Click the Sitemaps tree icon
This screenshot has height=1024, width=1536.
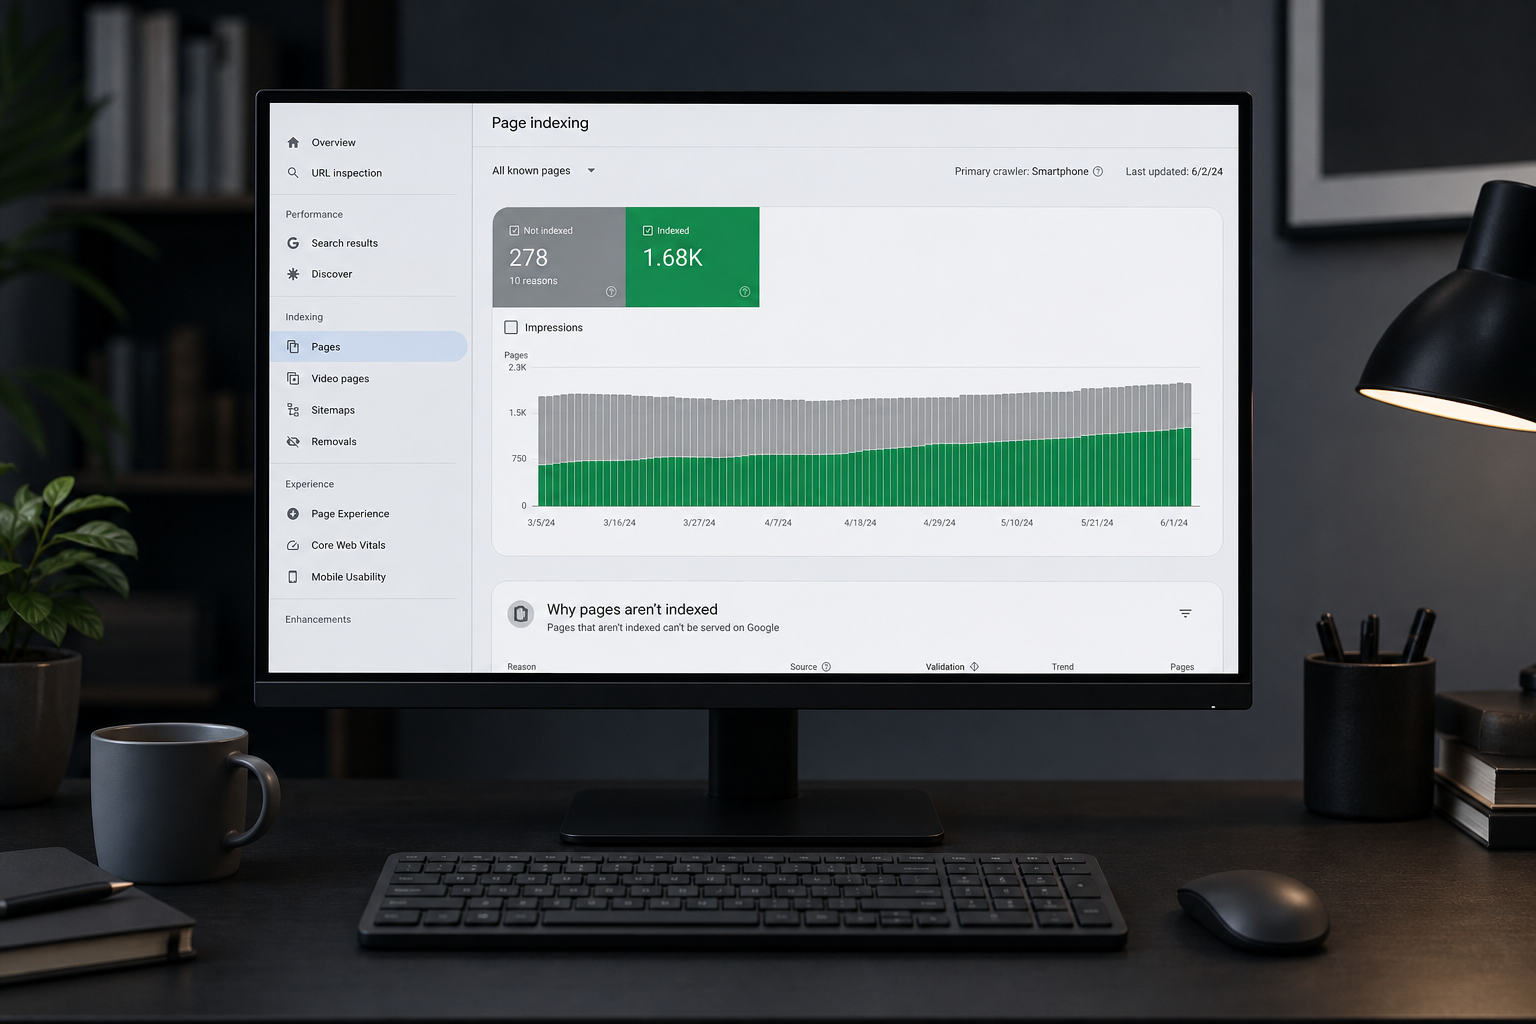[x=293, y=410]
